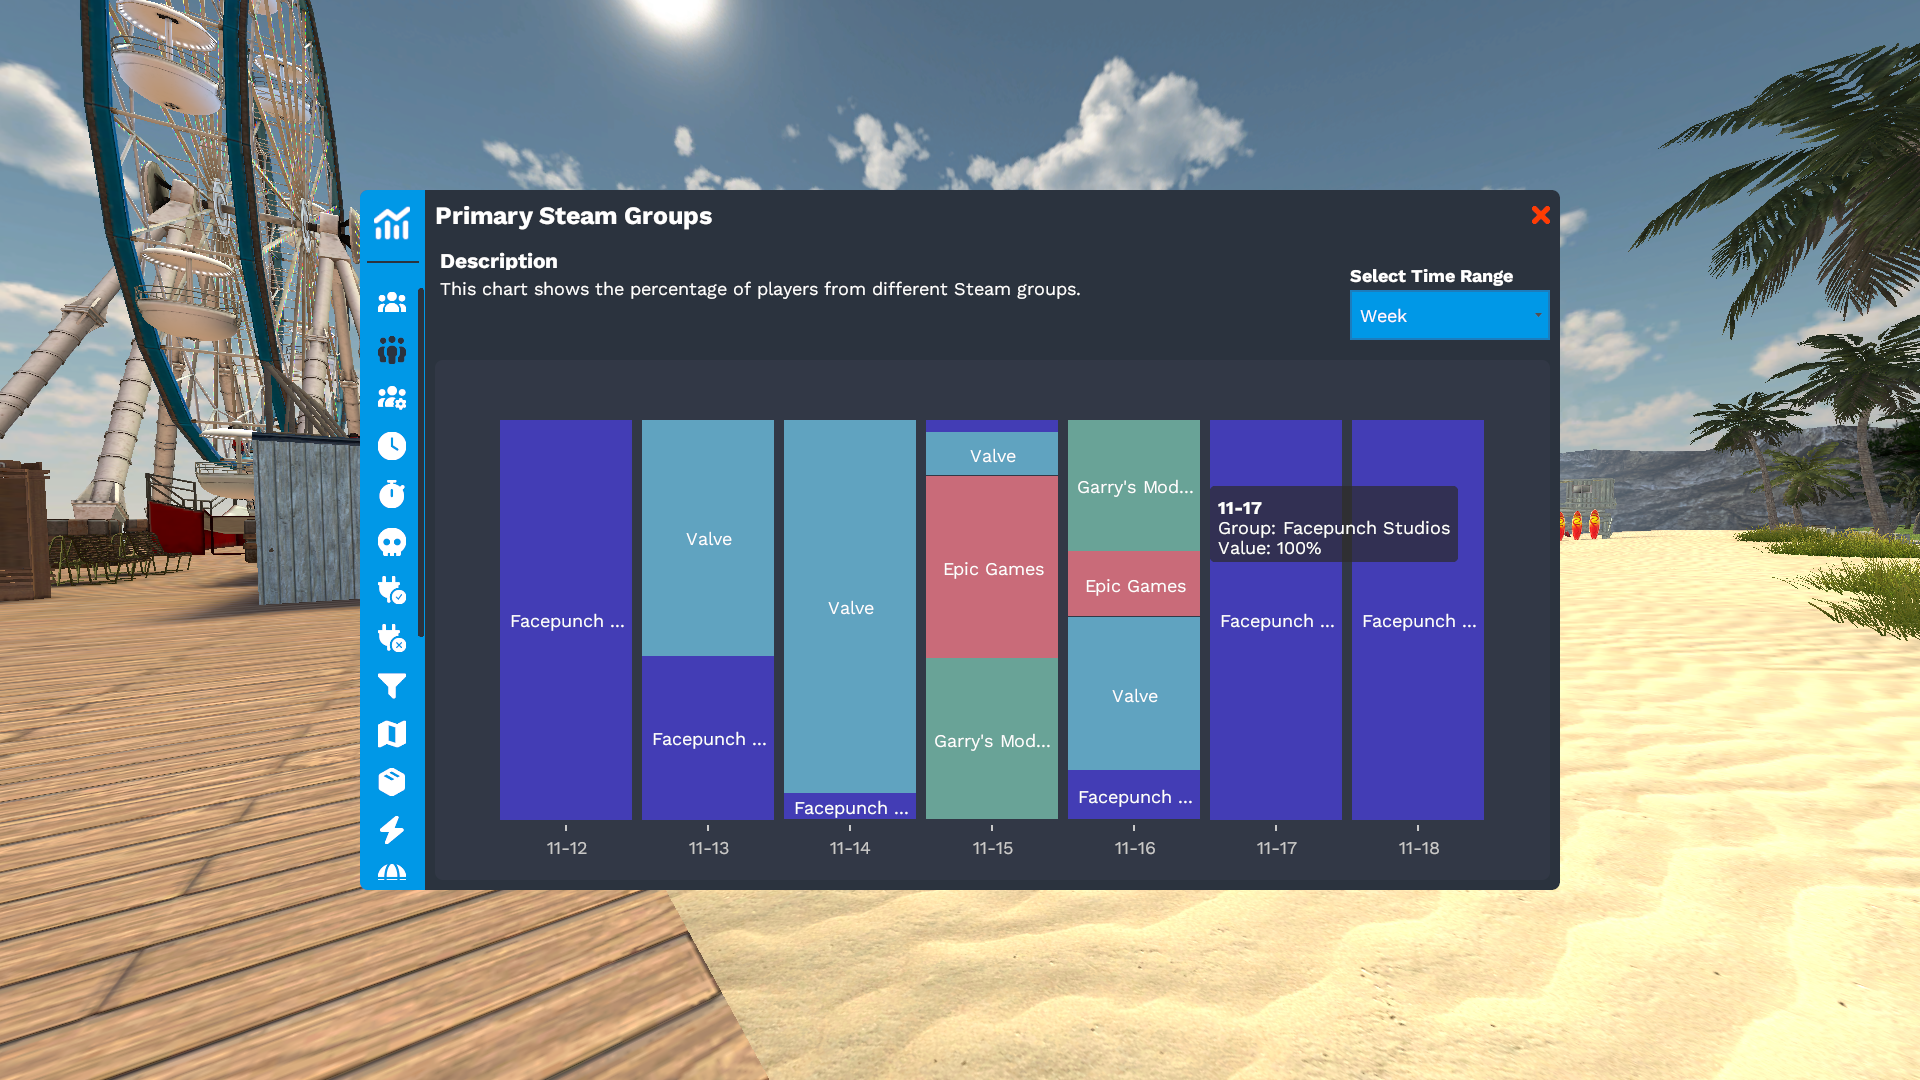Click the Epic Games segment in 11-16 bar

(1134, 585)
